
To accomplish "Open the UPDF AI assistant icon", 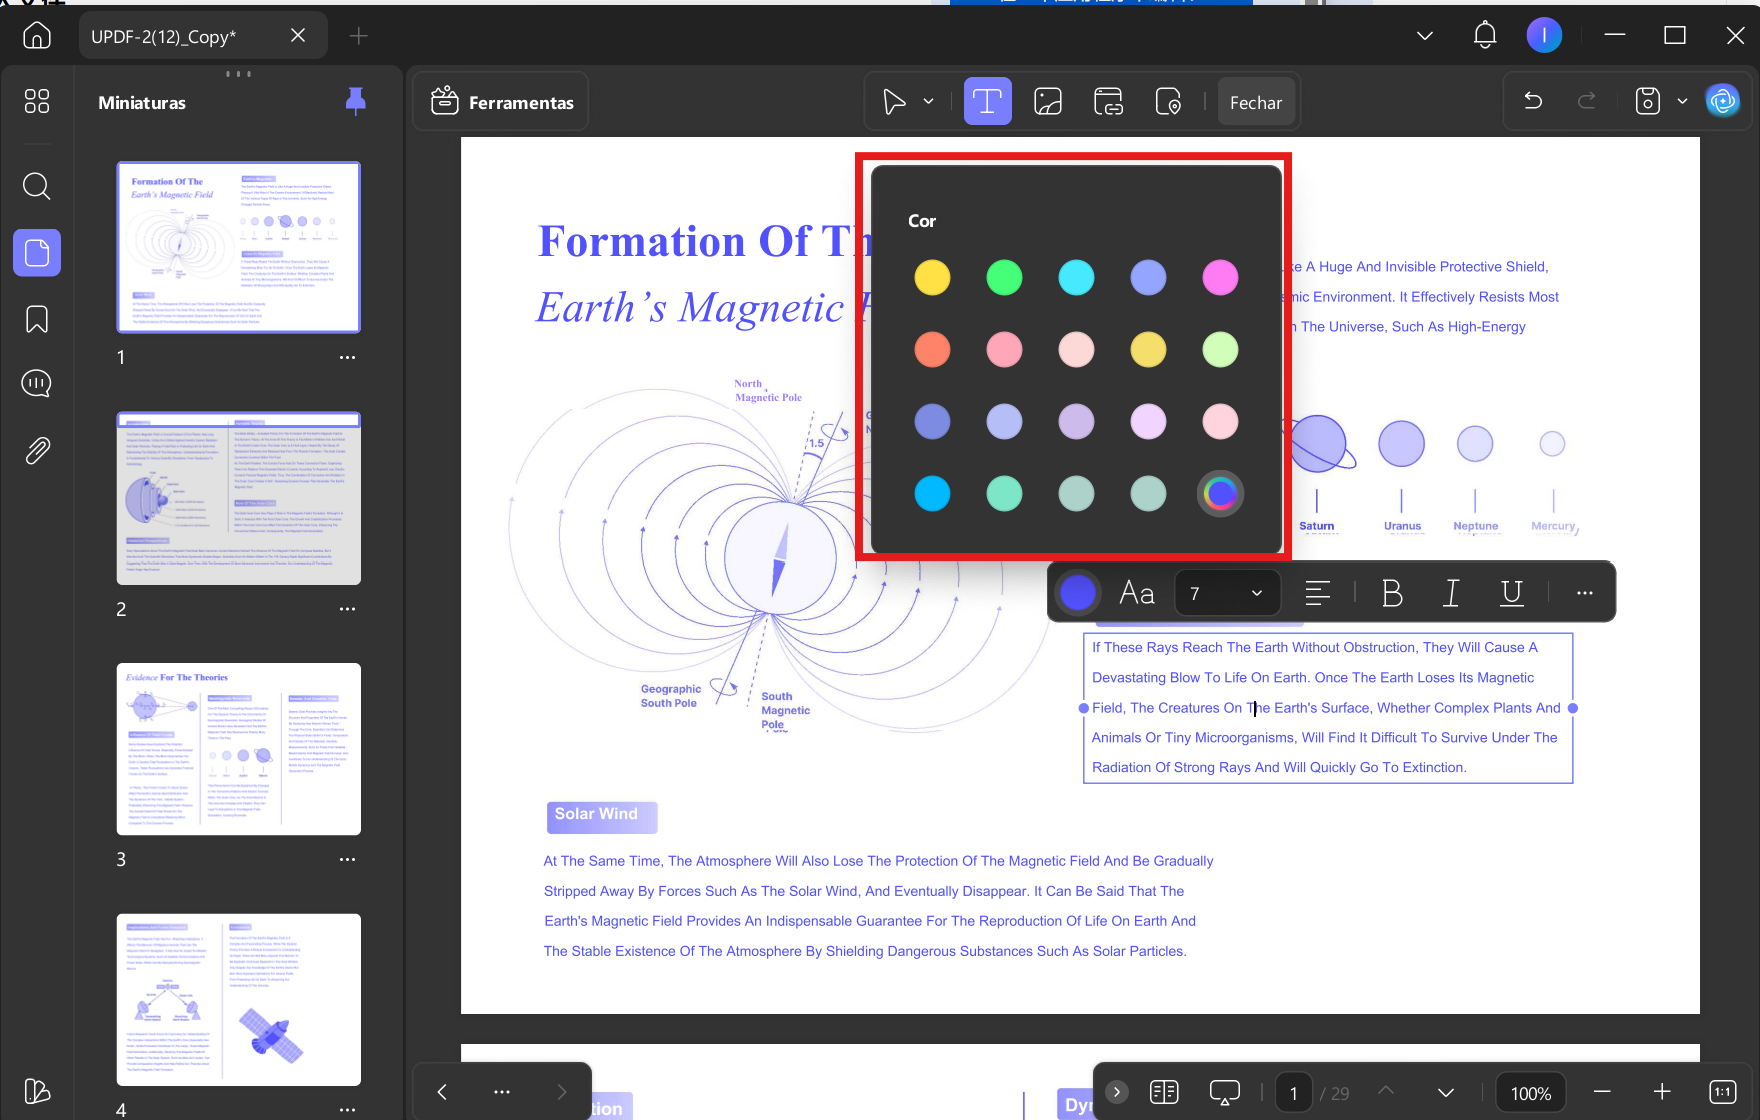I will [1722, 101].
